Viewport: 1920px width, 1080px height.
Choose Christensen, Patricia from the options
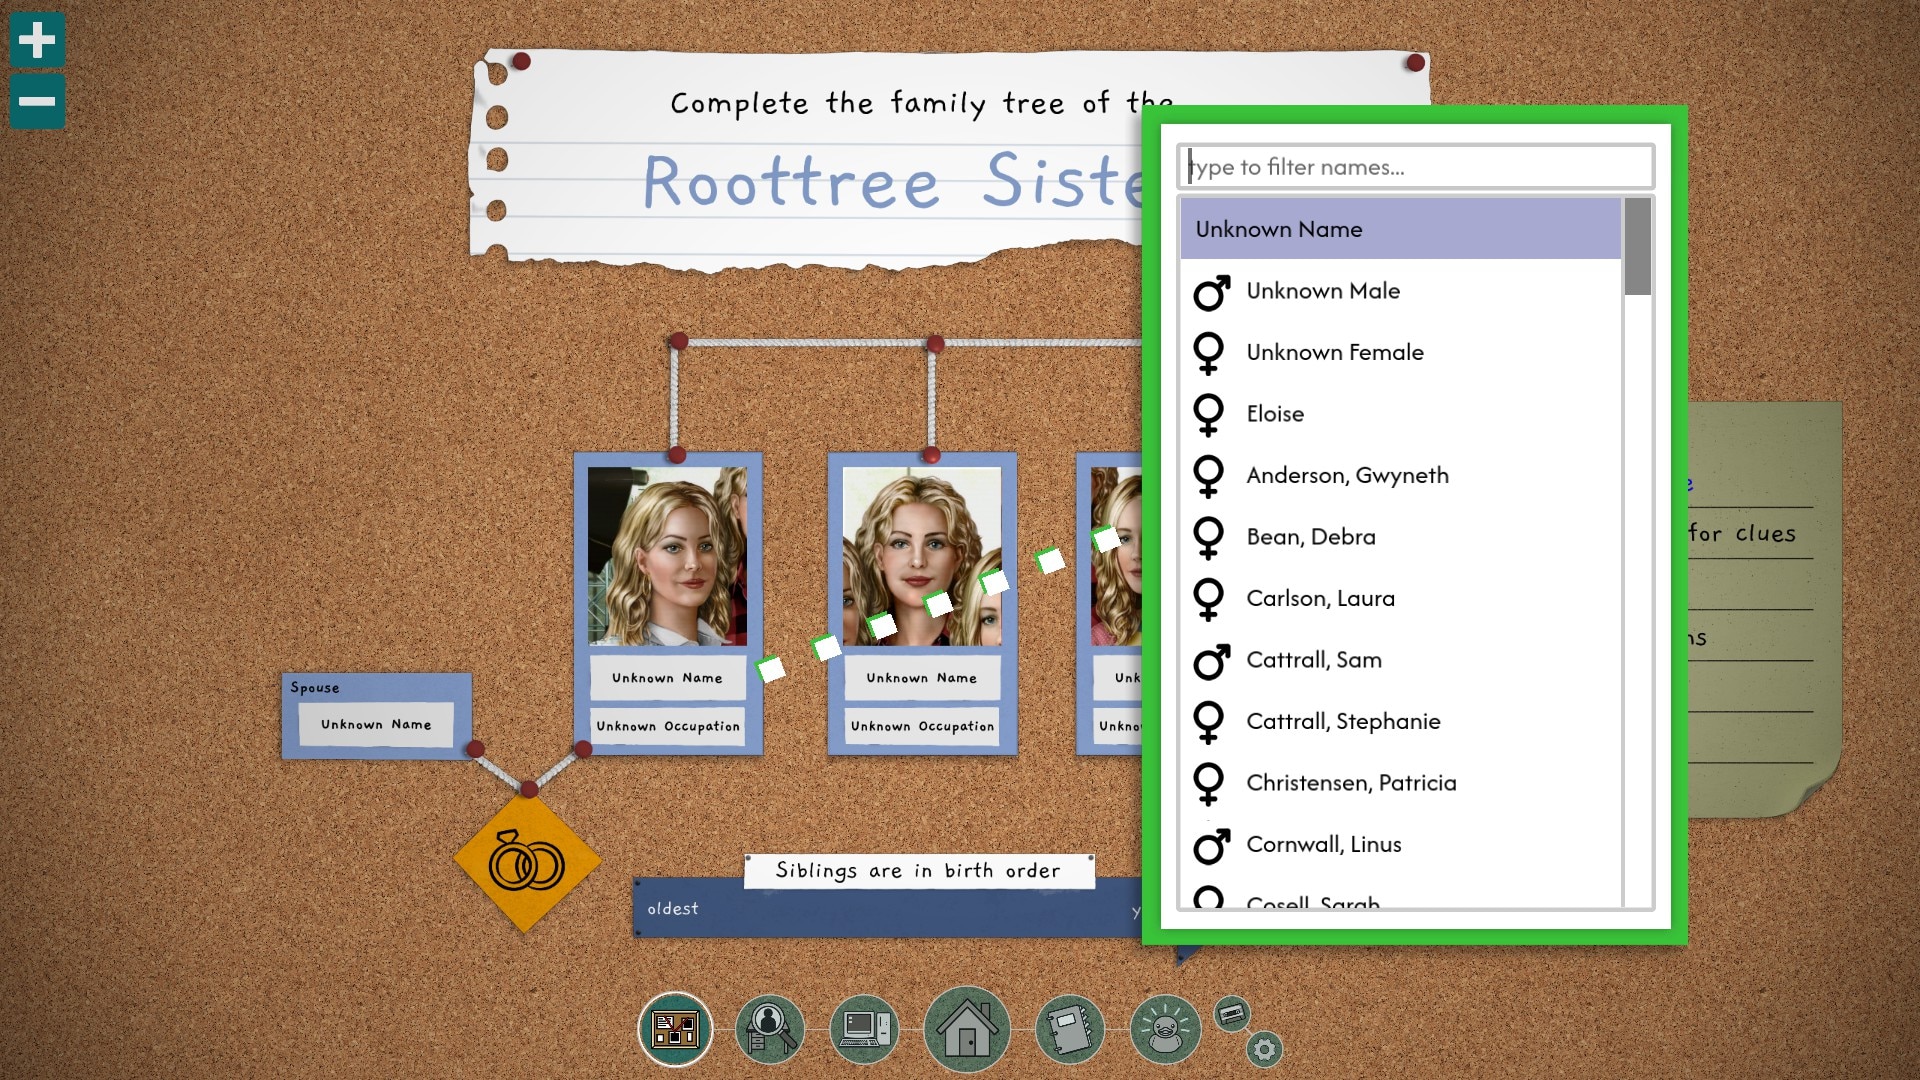point(1351,782)
